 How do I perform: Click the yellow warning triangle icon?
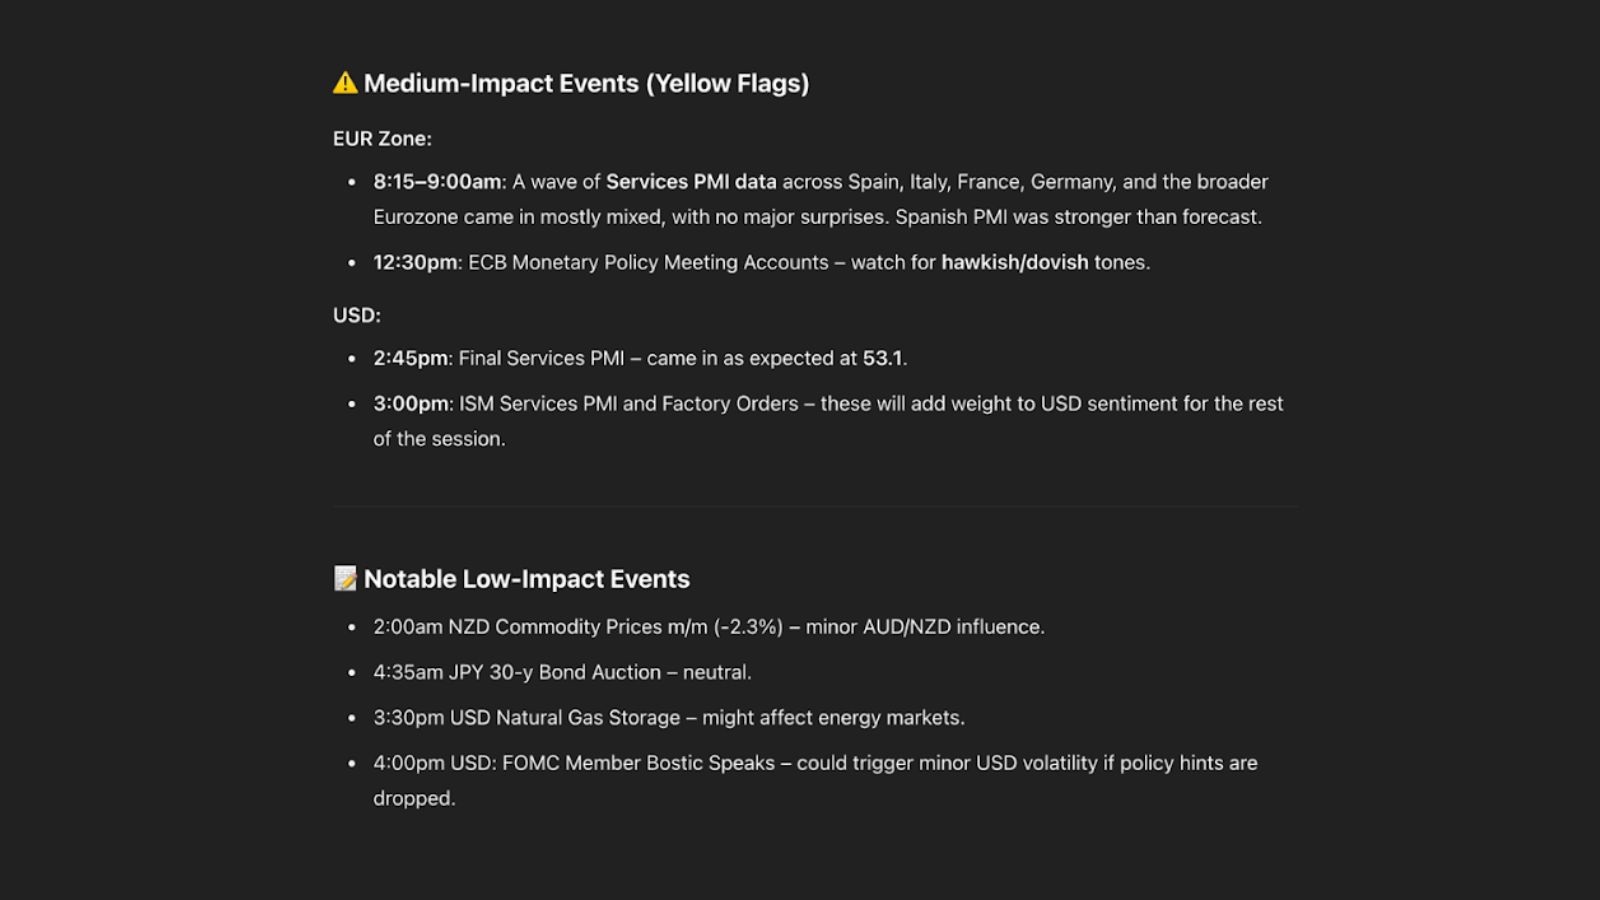345,83
